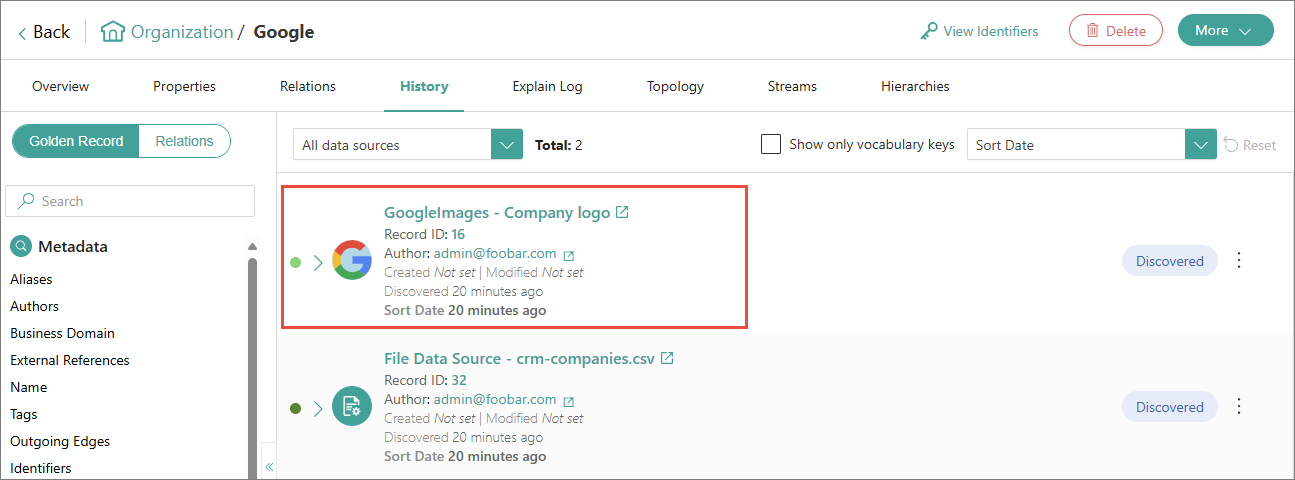Select Name in Metadata list
Screen dimensions: 1295x480
[28, 387]
